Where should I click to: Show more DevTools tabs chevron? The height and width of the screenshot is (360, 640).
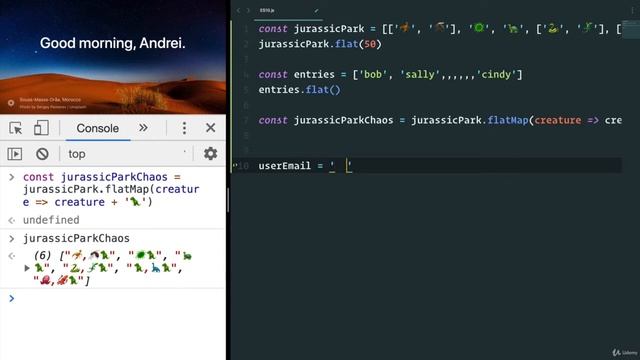(143, 128)
